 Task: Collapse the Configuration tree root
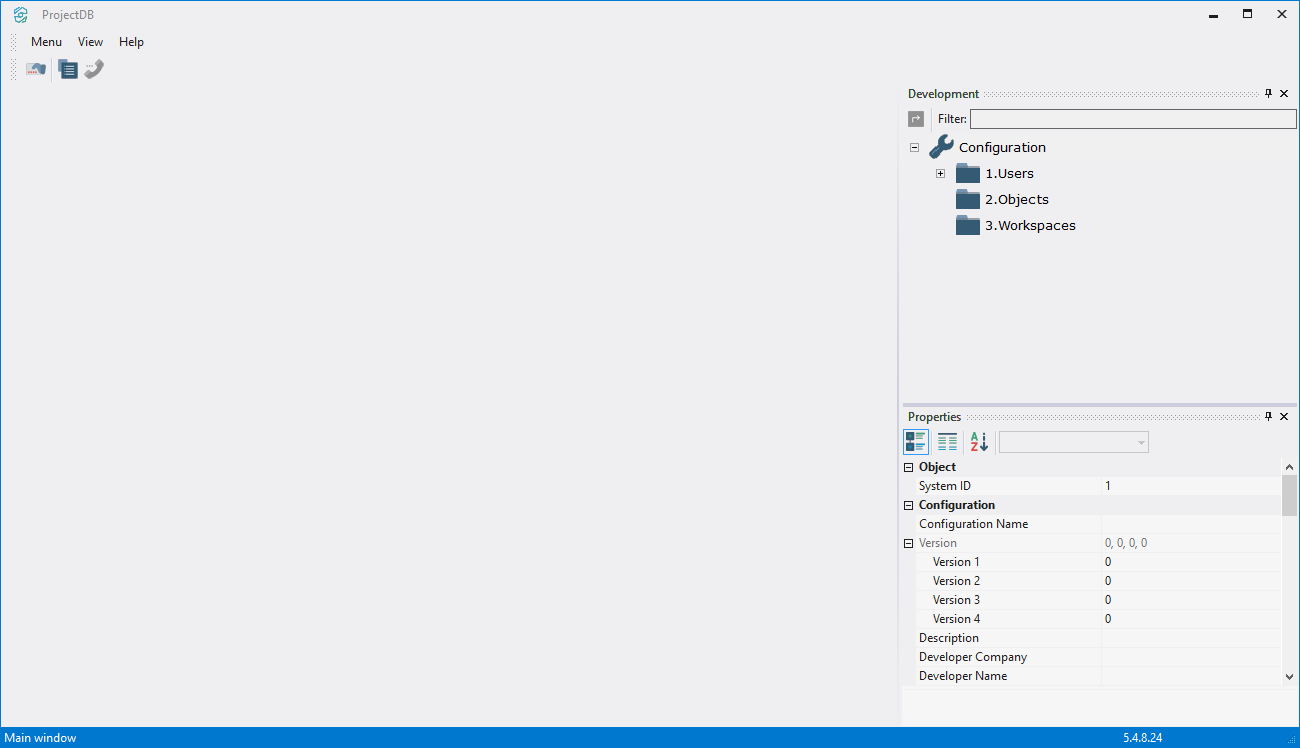(914, 147)
